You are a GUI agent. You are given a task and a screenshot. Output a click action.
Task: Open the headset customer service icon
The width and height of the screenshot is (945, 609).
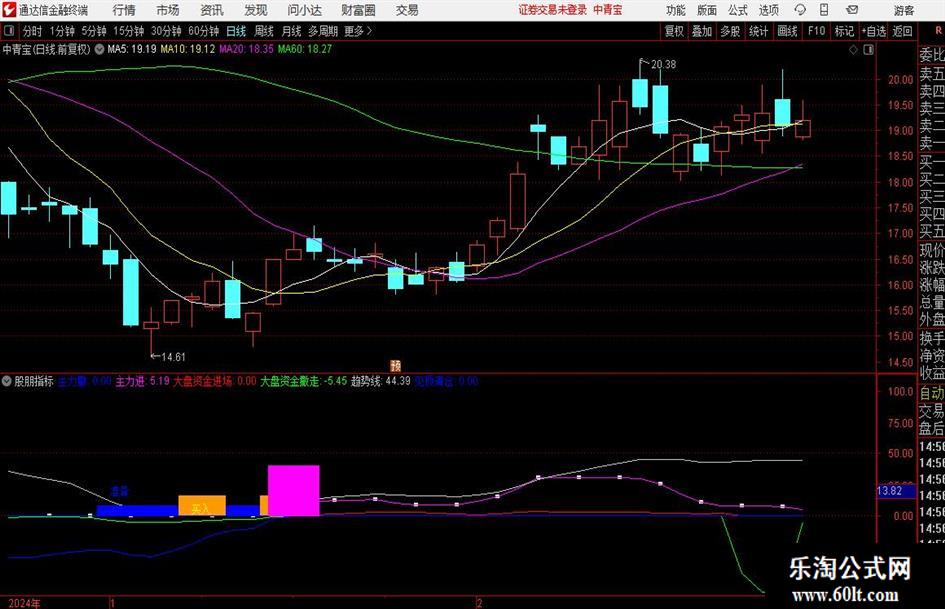800,10
